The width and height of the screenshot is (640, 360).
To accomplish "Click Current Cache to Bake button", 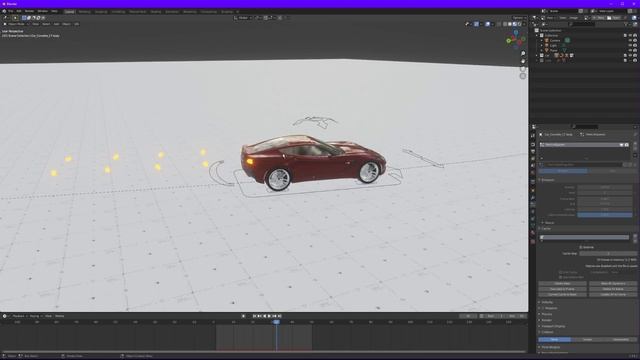I will pos(562,294).
